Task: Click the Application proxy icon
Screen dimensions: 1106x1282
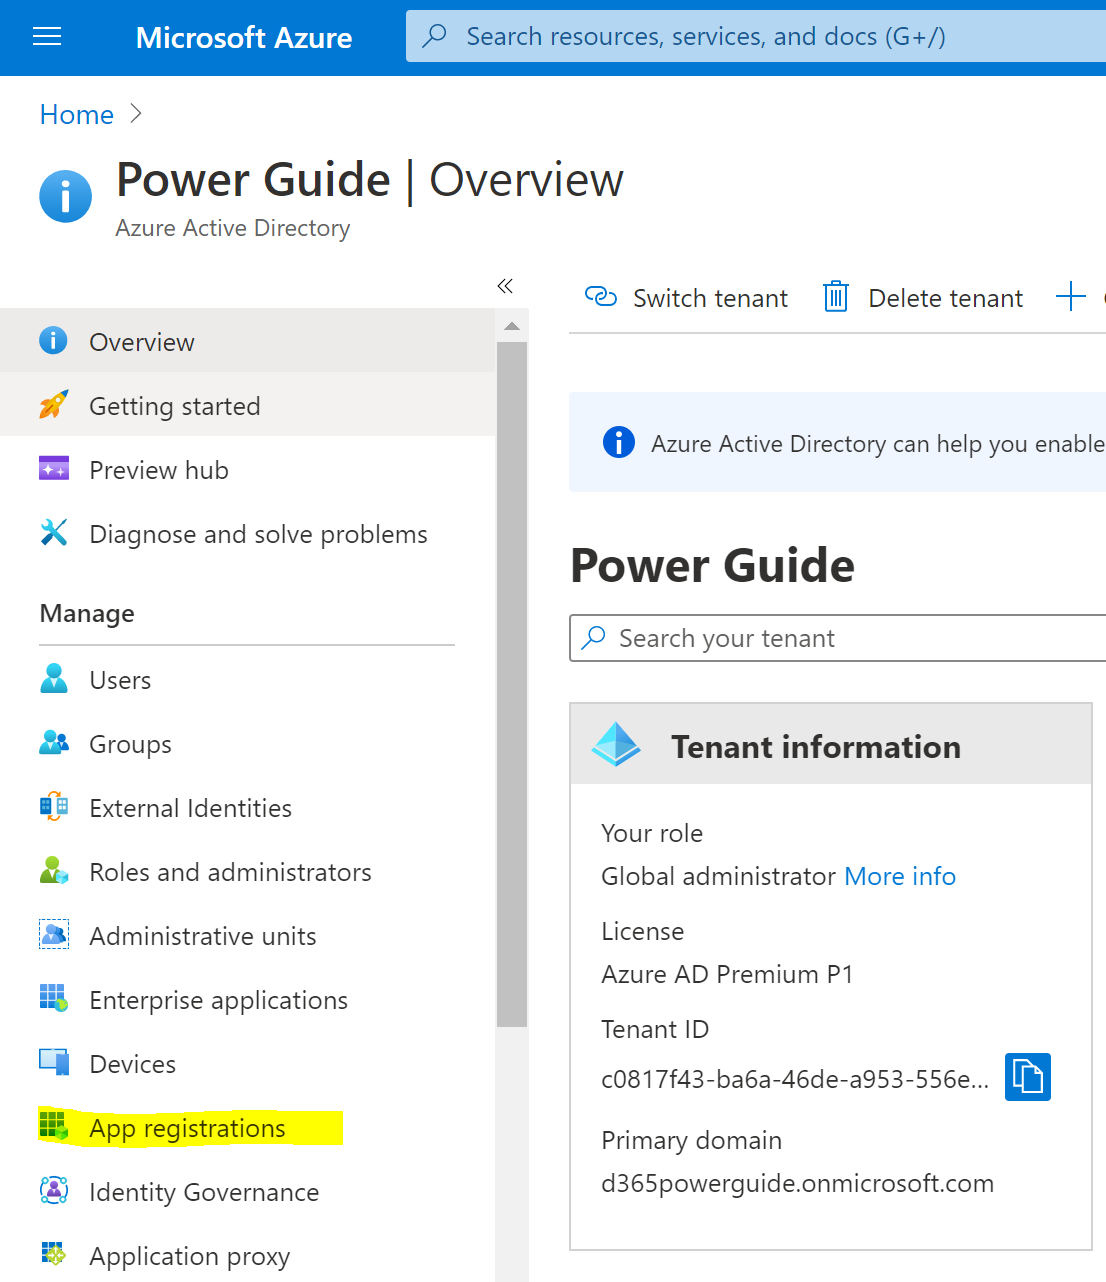Action: [53, 1254]
